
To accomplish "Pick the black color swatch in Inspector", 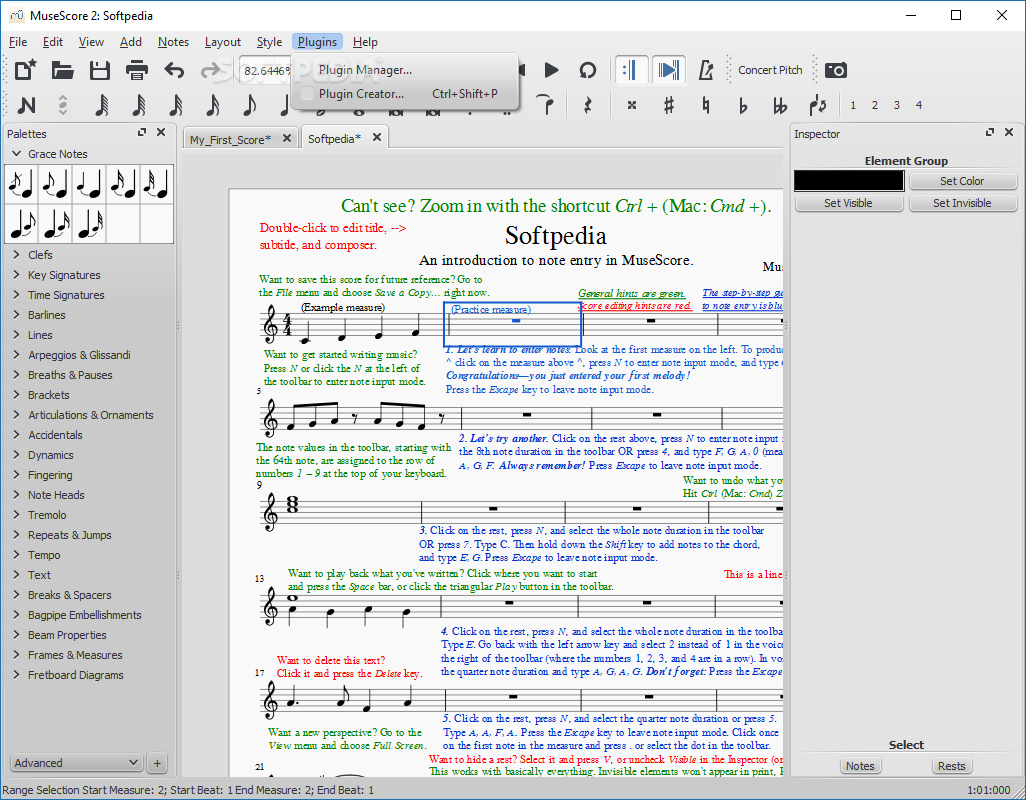I will [849, 181].
